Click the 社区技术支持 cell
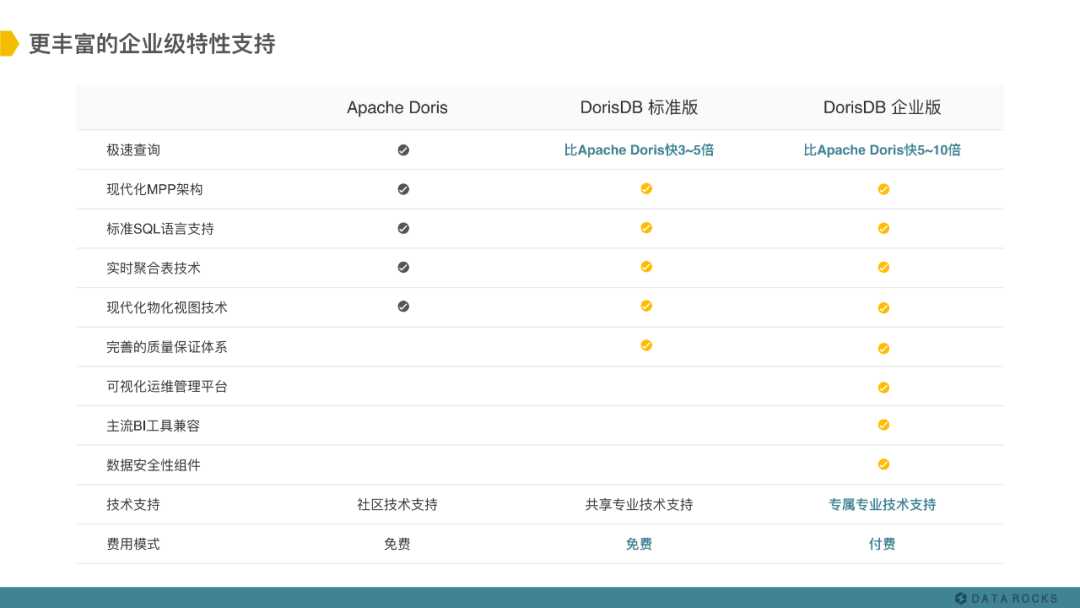Viewport: 1080px width, 608px height. tap(397, 505)
